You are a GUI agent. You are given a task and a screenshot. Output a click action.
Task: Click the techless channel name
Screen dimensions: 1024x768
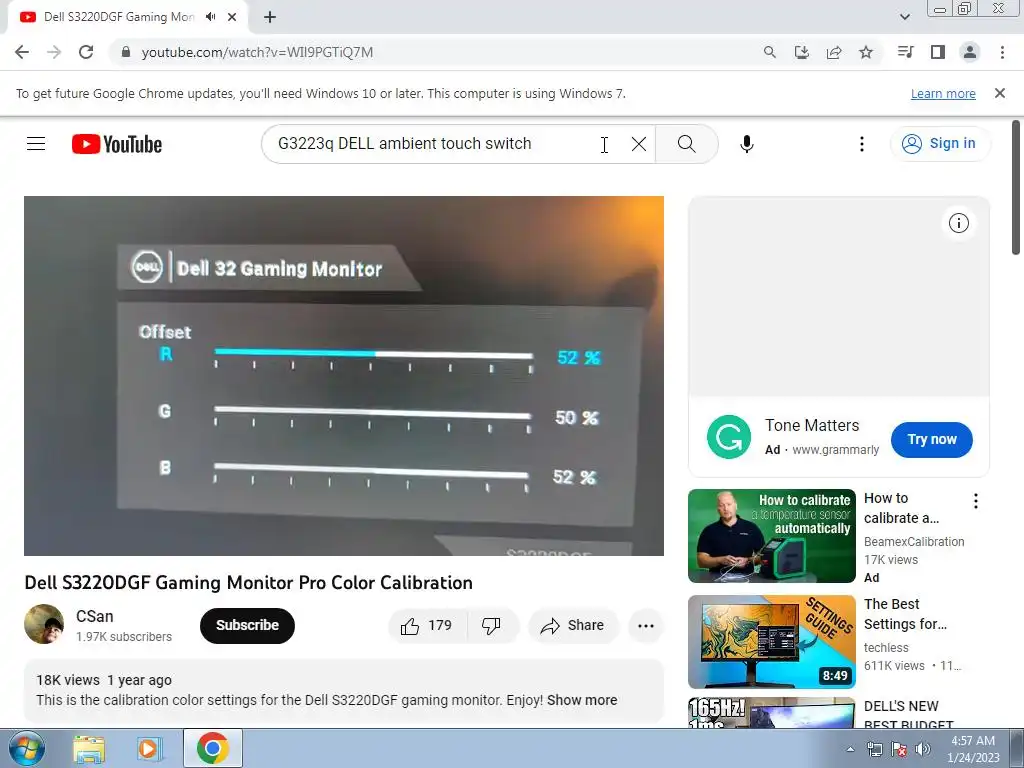point(886,647)
